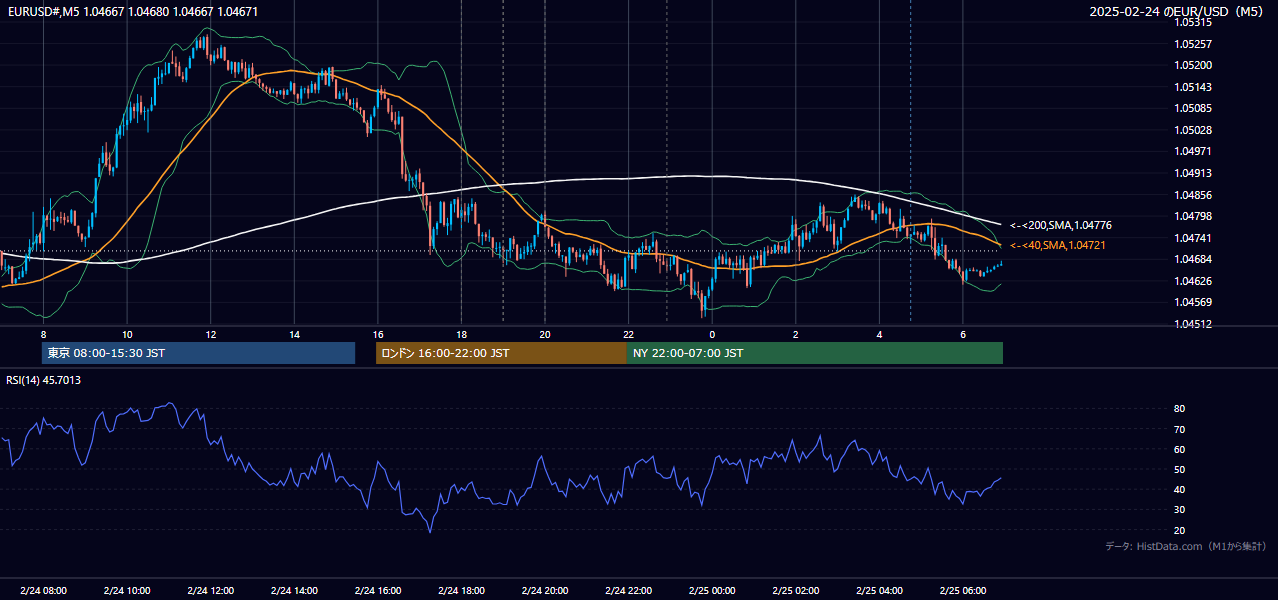Click the 2/24 10:00 time axis label
The image size is (1278, 600).
[x=127, y=590]
